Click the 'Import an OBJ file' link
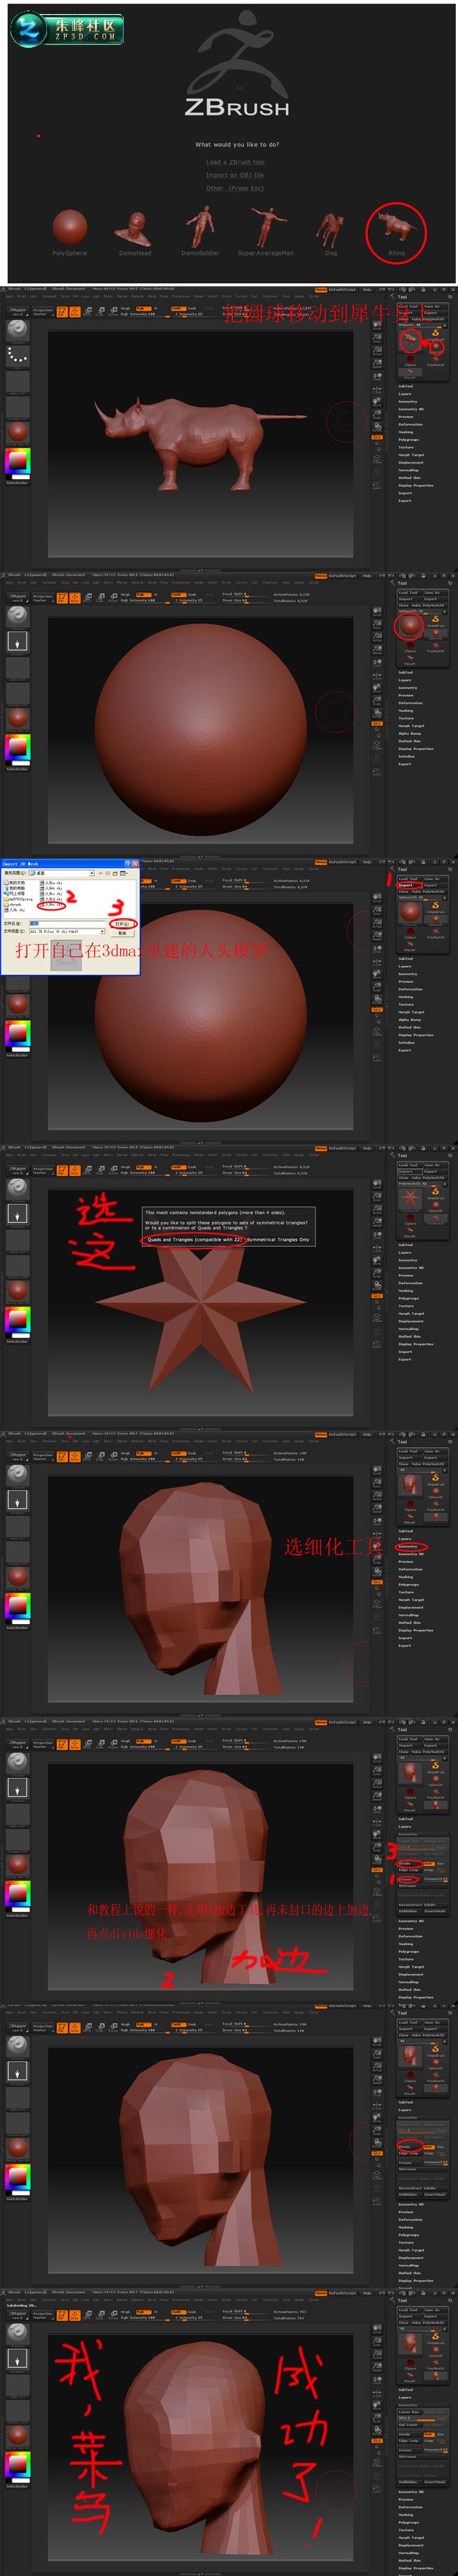This screenshot has height=2576, width=458. [x=235, y=175]
